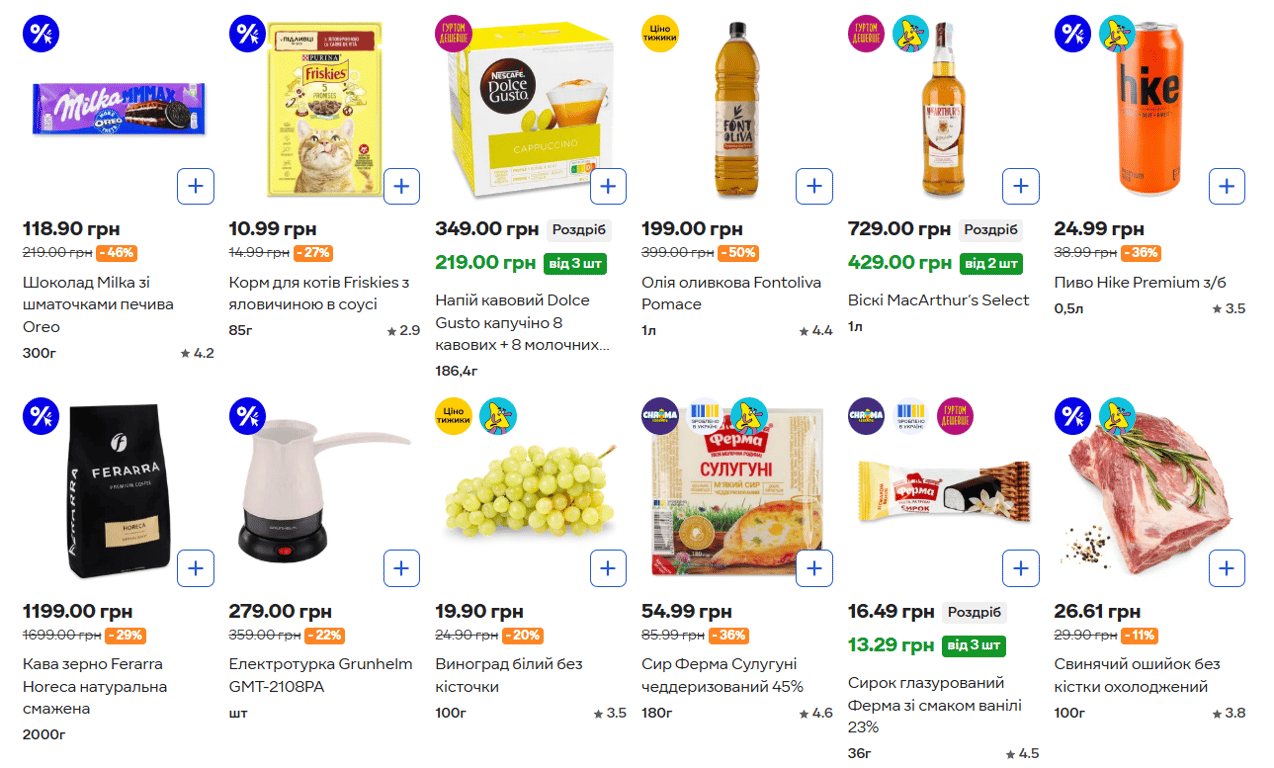Add Ferma glazed curd bar to cart
Viewport: 1274px width, 768px height.
(x=1020, y=568)
